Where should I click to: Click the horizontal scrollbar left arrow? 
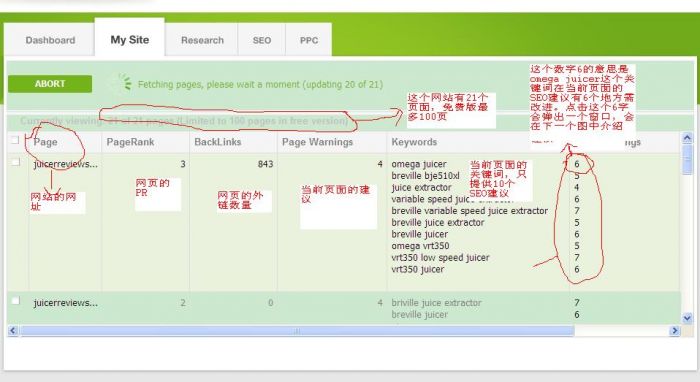[12, 331]
